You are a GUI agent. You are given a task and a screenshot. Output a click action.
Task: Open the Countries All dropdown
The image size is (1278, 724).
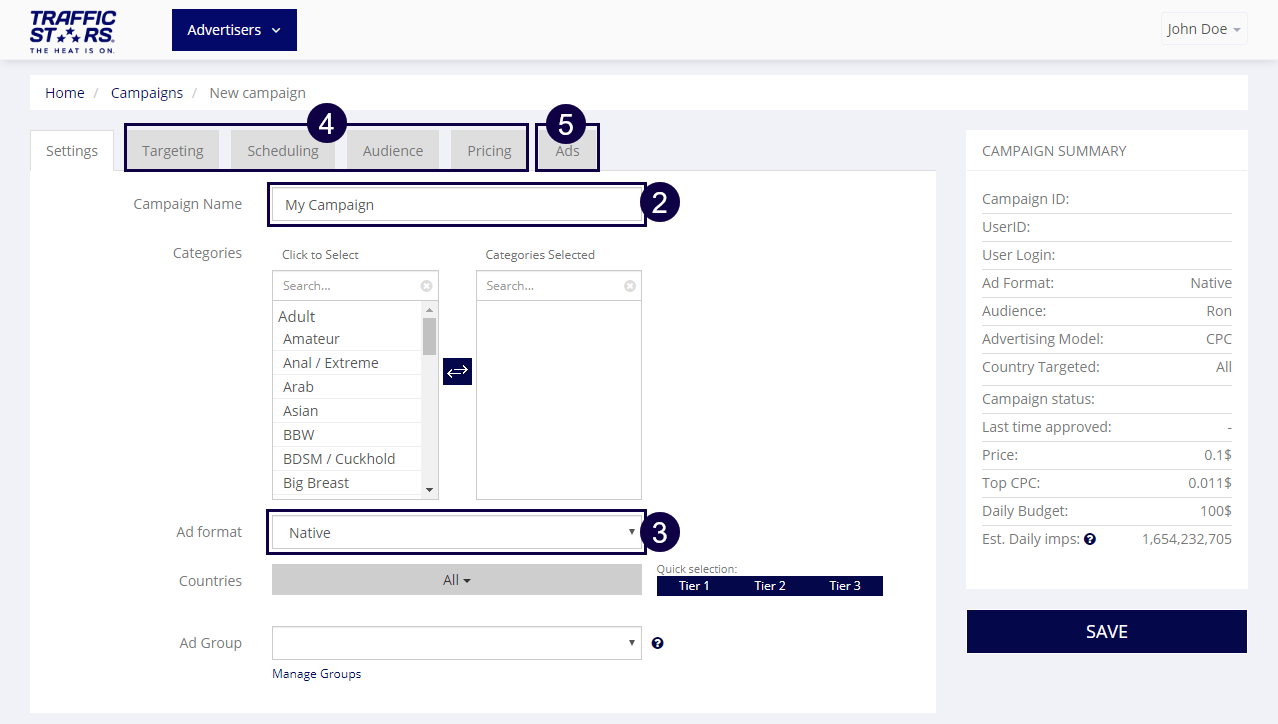tap(456, 580)
